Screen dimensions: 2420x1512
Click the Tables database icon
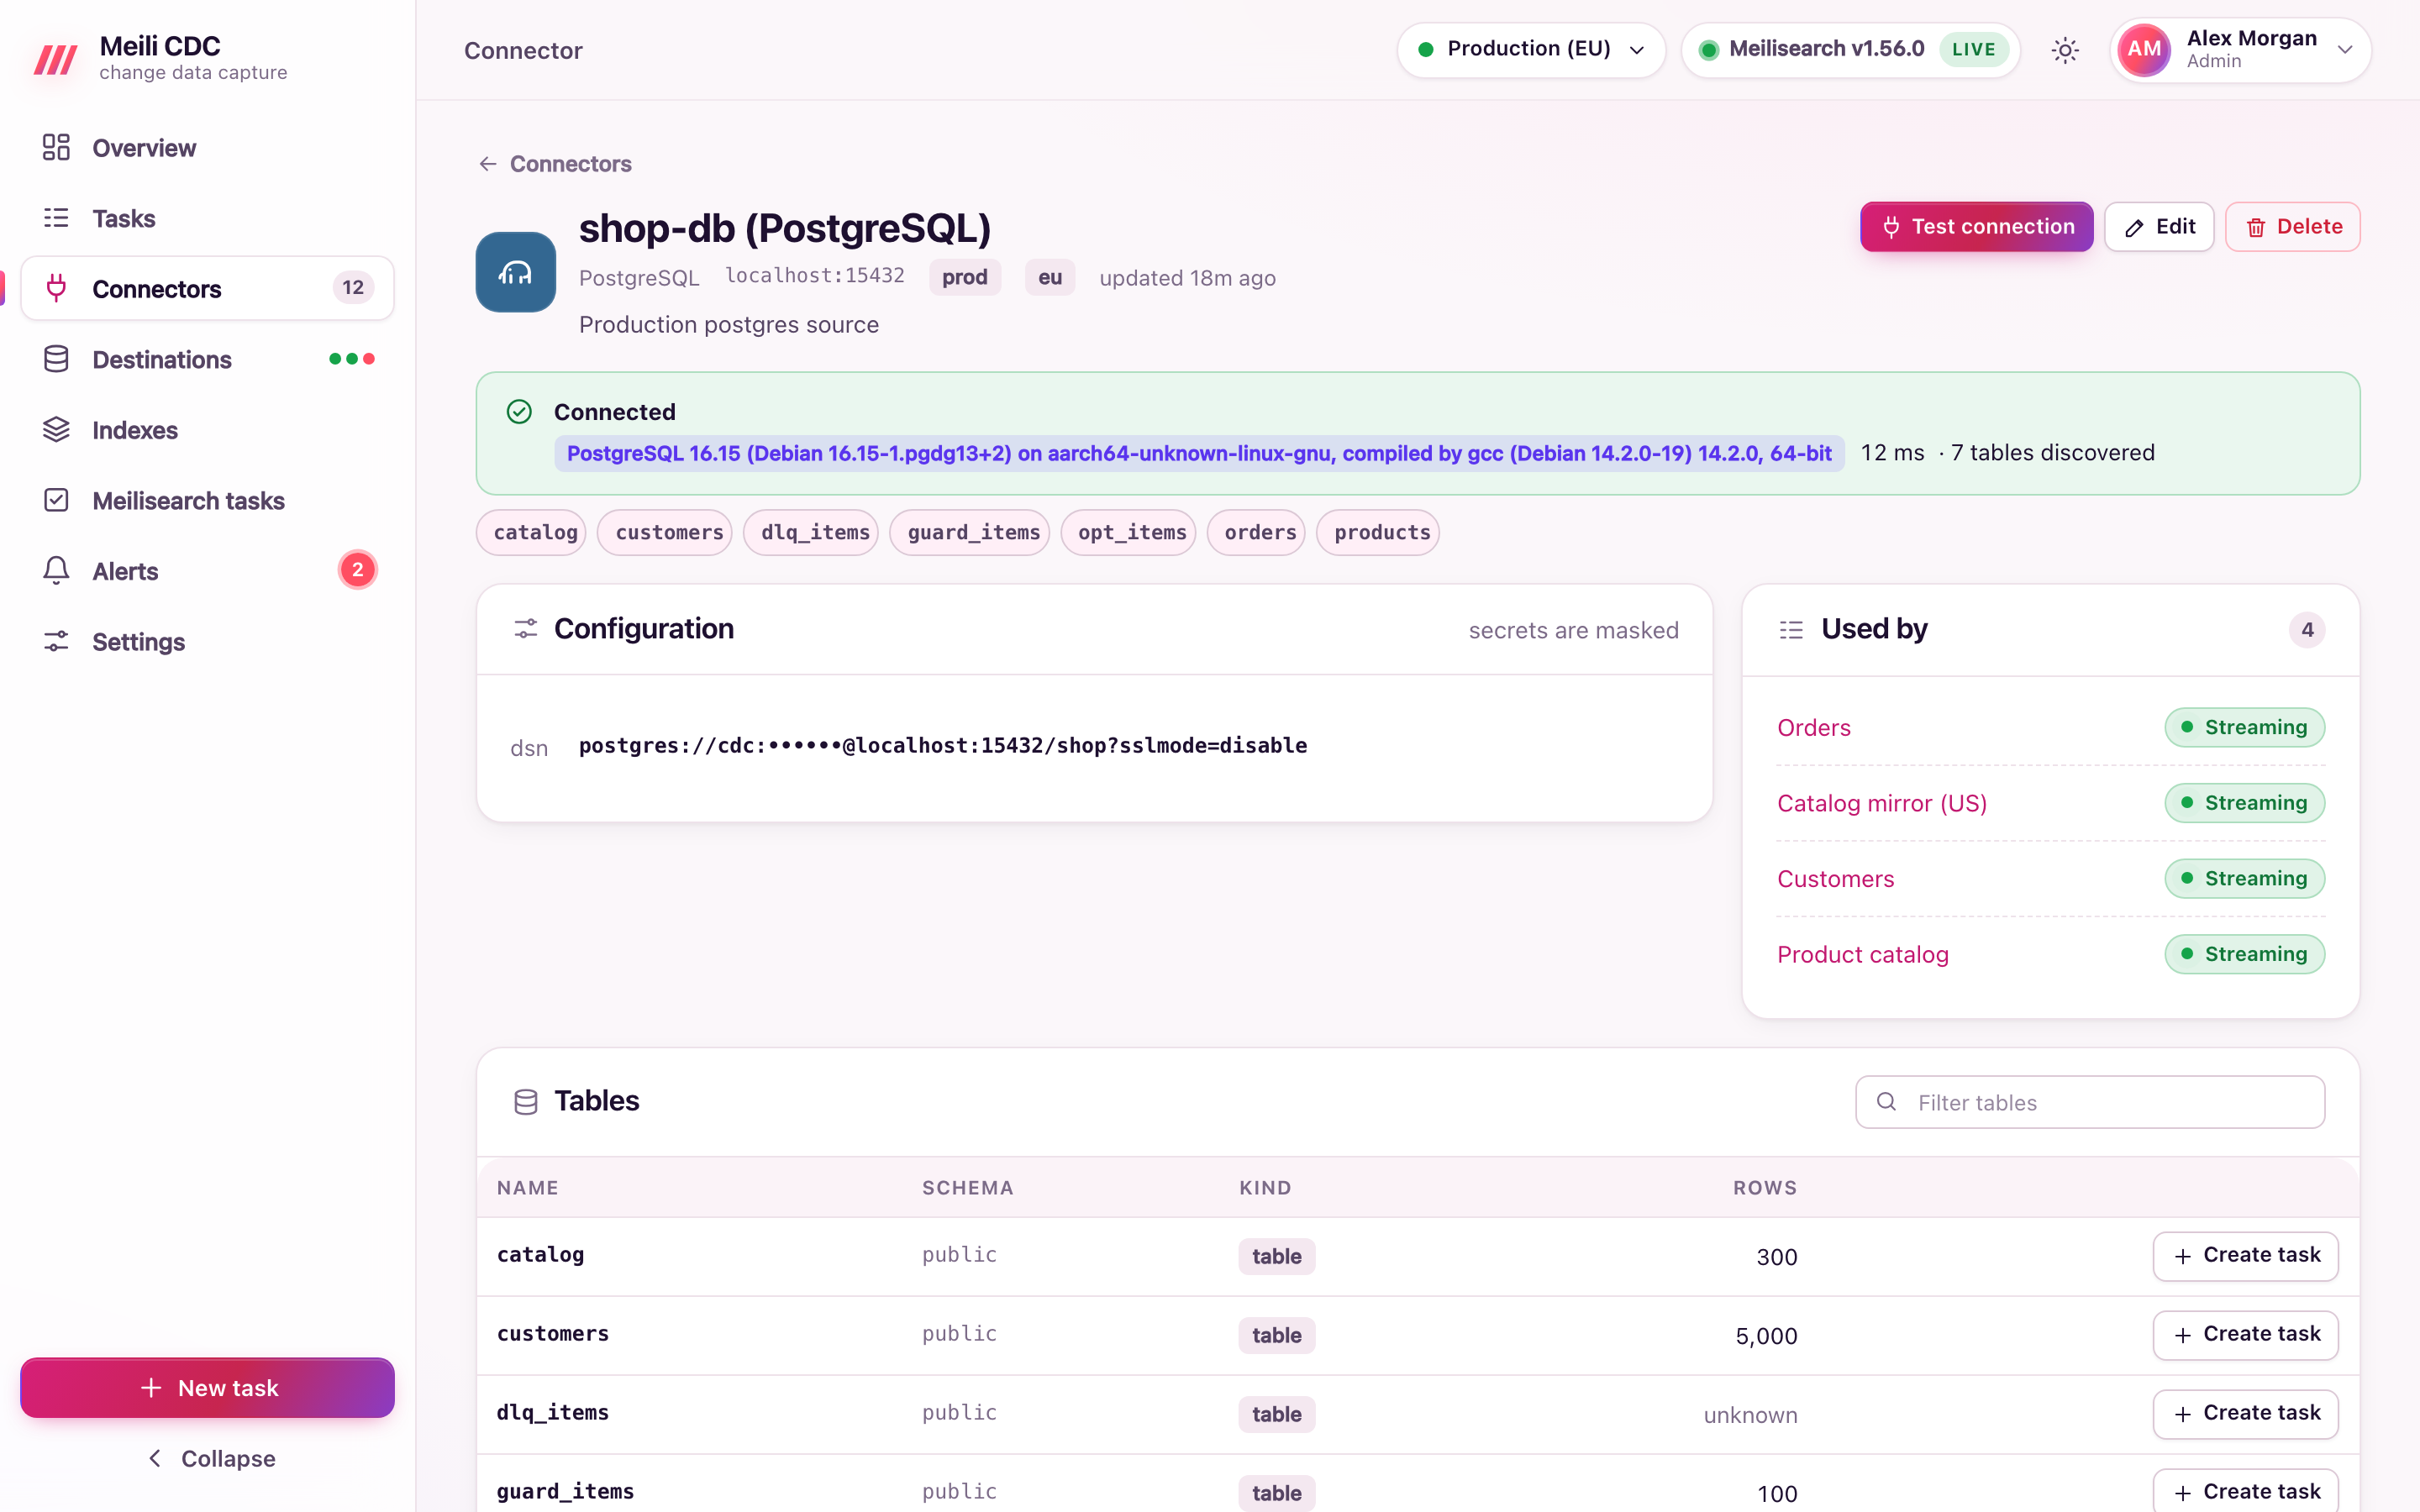pos(525,1102)
